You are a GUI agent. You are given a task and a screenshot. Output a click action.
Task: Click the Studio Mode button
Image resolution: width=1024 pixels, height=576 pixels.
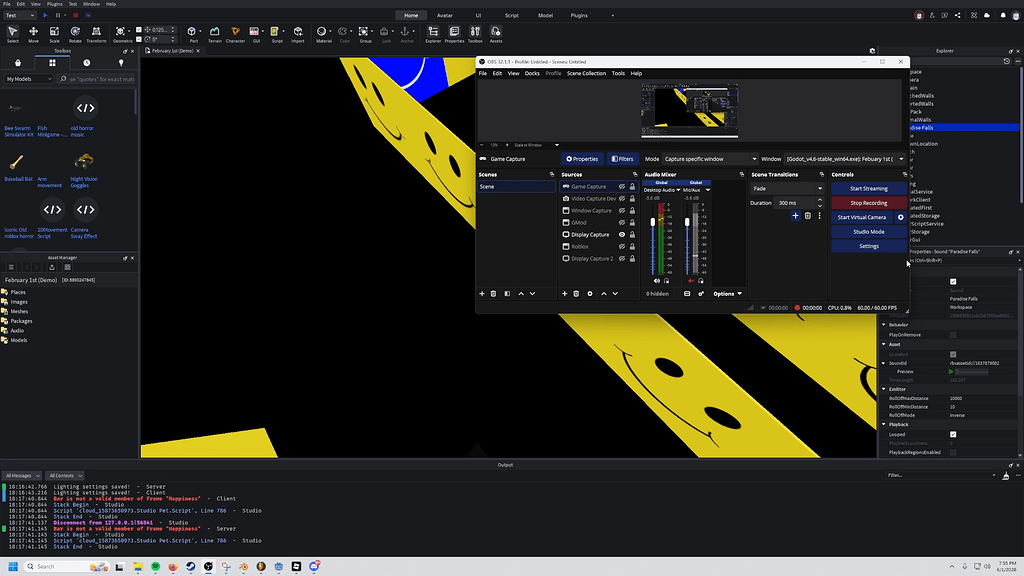869,232
